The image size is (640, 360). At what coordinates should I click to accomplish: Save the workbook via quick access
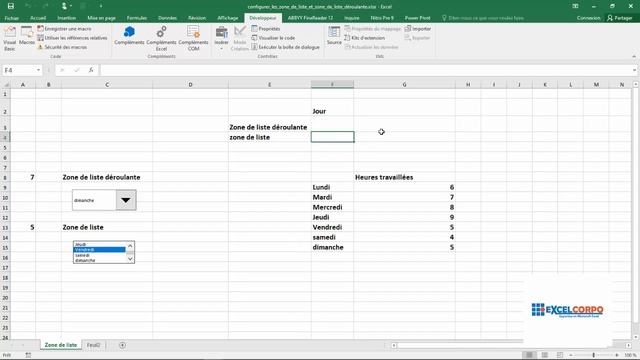pyautogui.click(x=11, y=6)
